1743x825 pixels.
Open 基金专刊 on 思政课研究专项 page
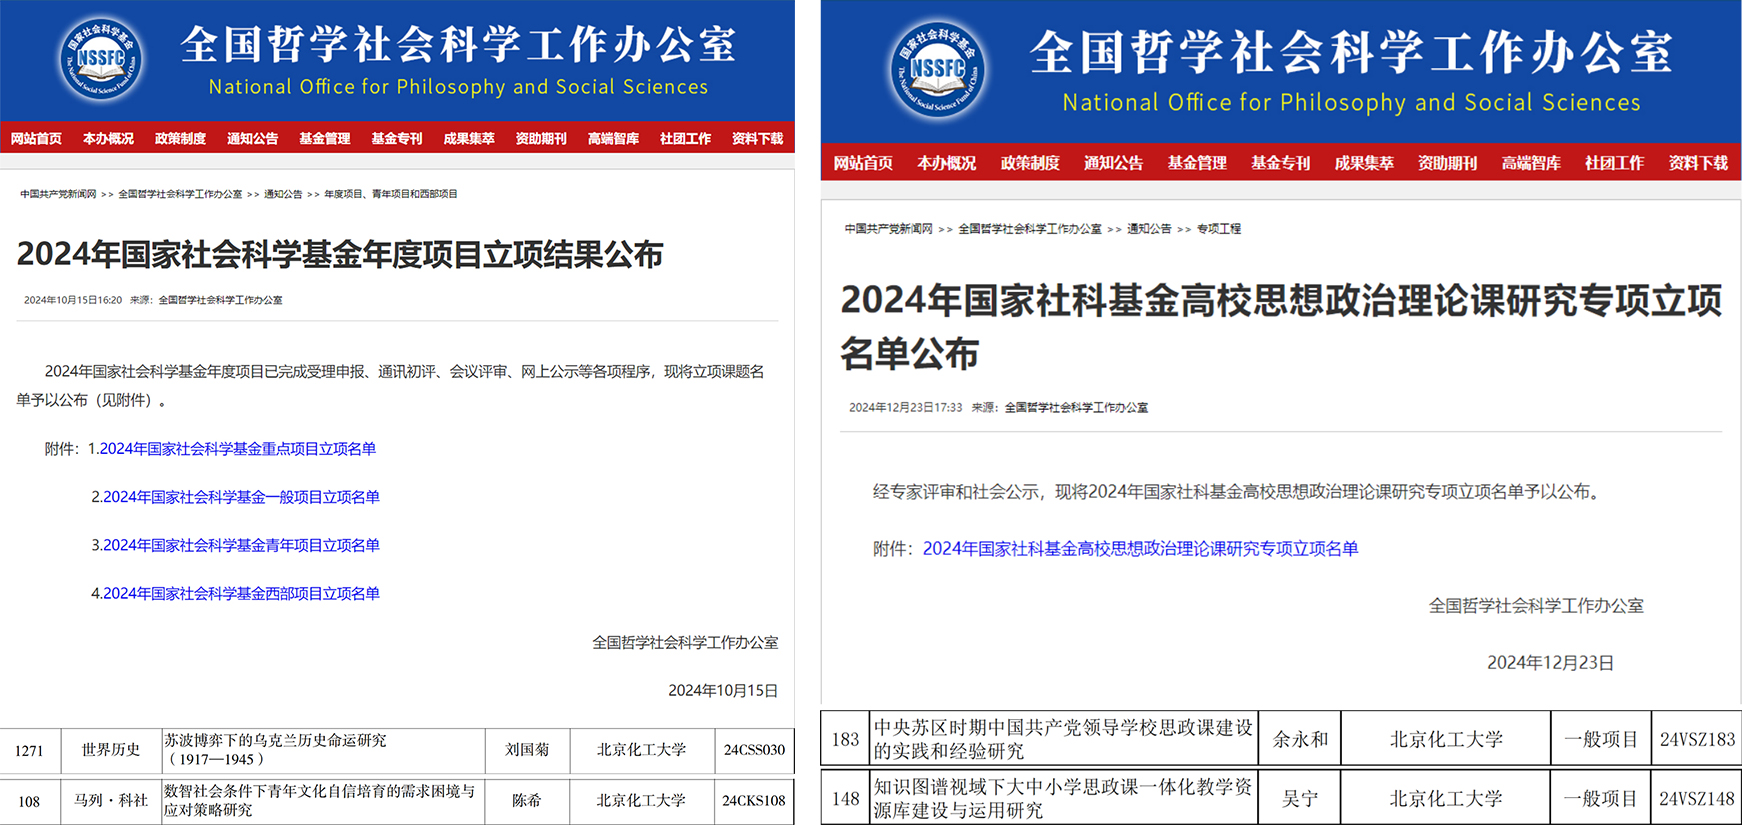[1281, 162]
